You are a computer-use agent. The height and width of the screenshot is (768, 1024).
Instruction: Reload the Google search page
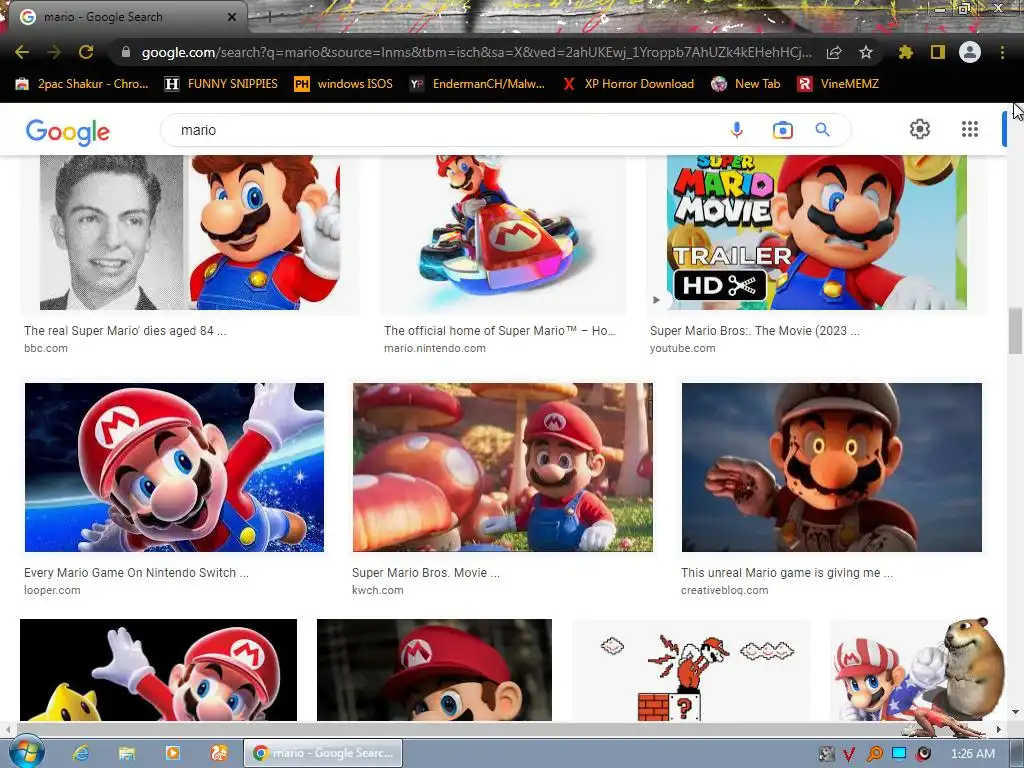[x=86, y=52]
